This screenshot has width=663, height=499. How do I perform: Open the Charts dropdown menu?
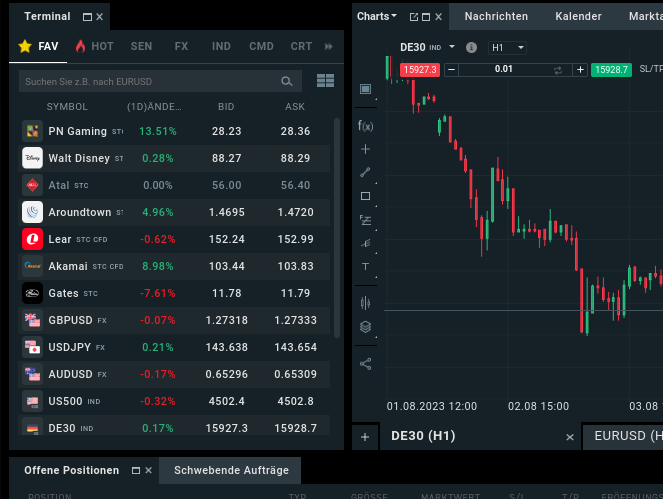click(377, 16)
